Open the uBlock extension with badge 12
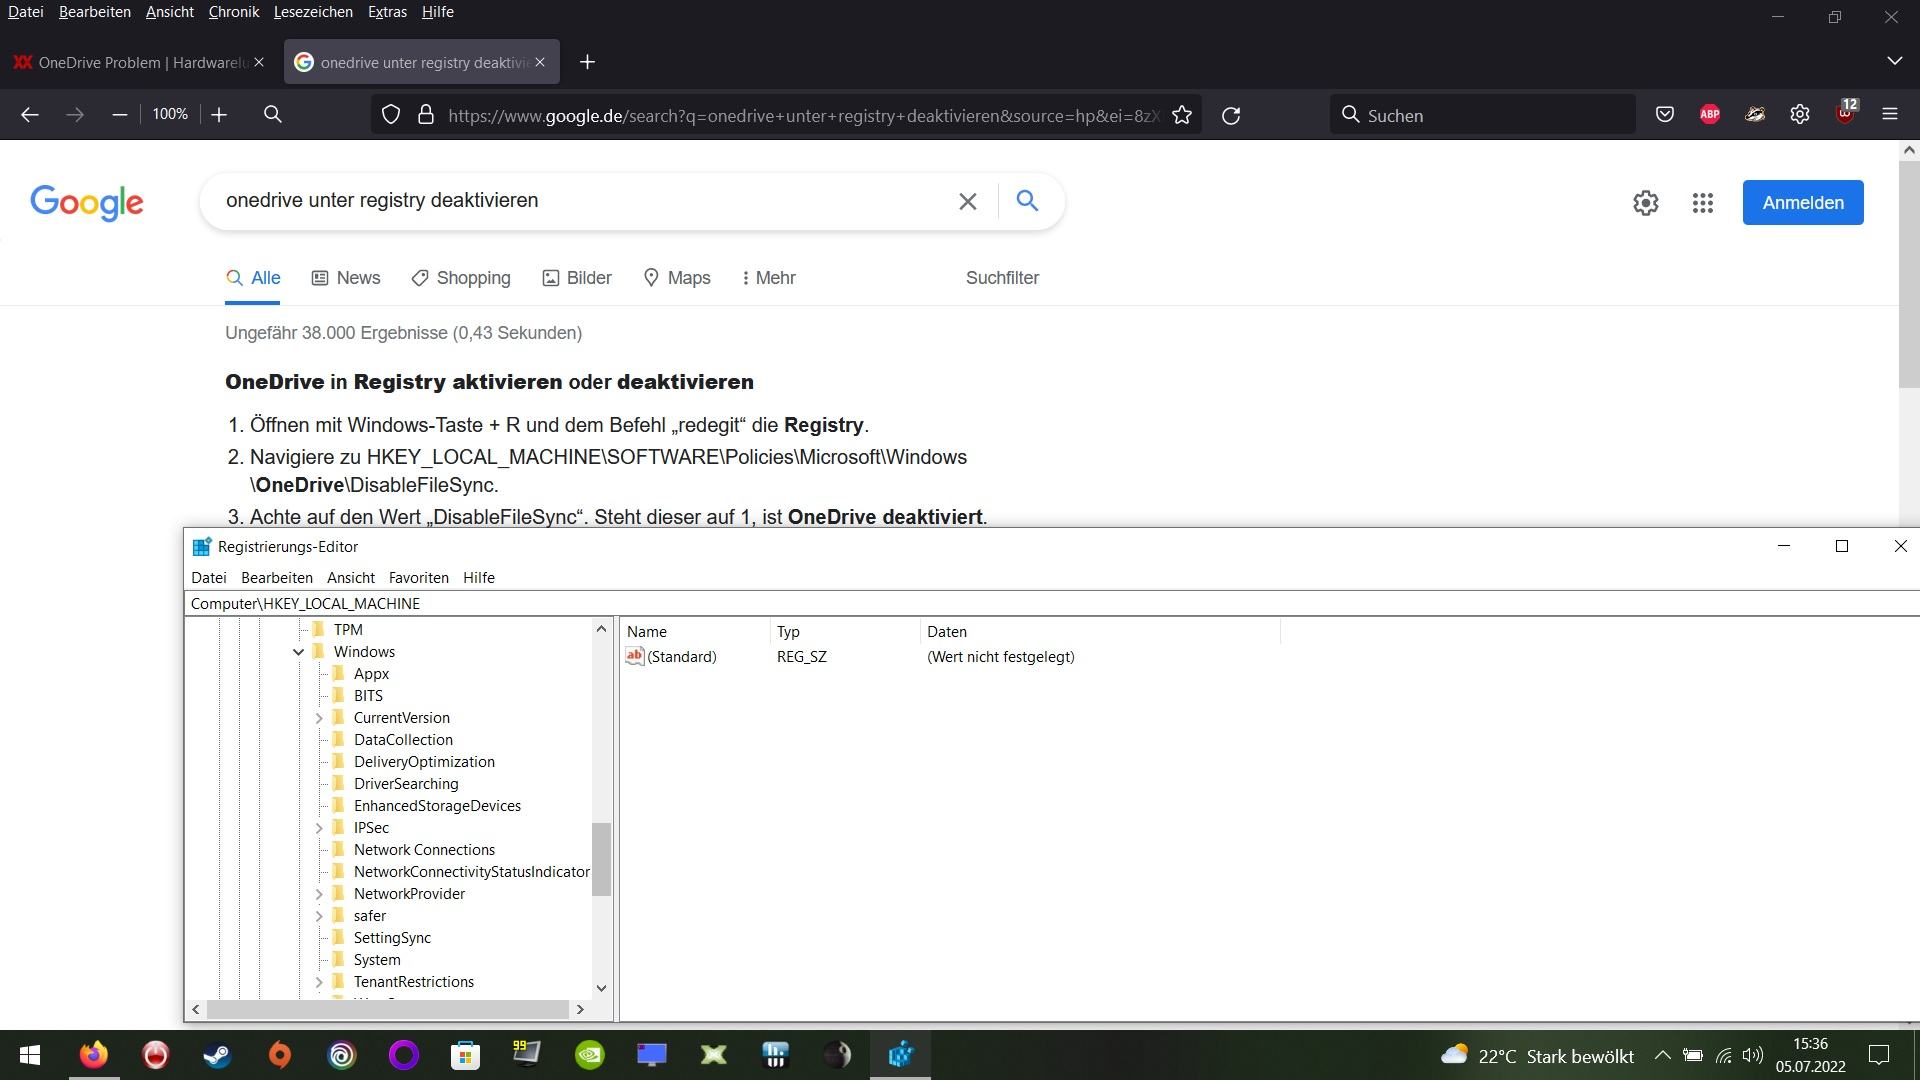 click(1846, 113)
